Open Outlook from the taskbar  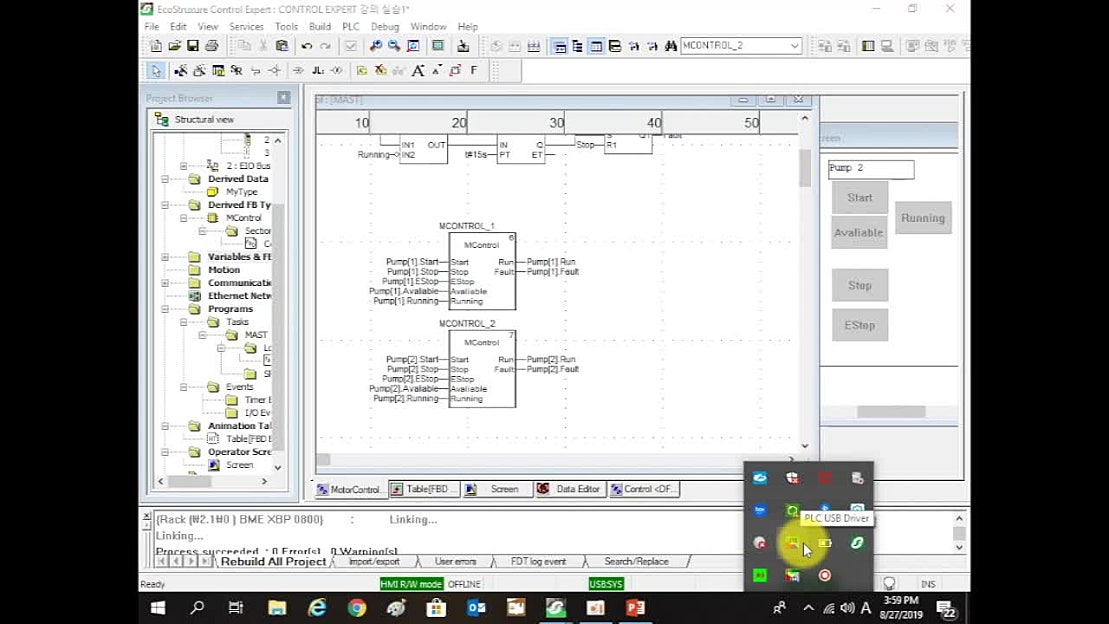[476, 608]
